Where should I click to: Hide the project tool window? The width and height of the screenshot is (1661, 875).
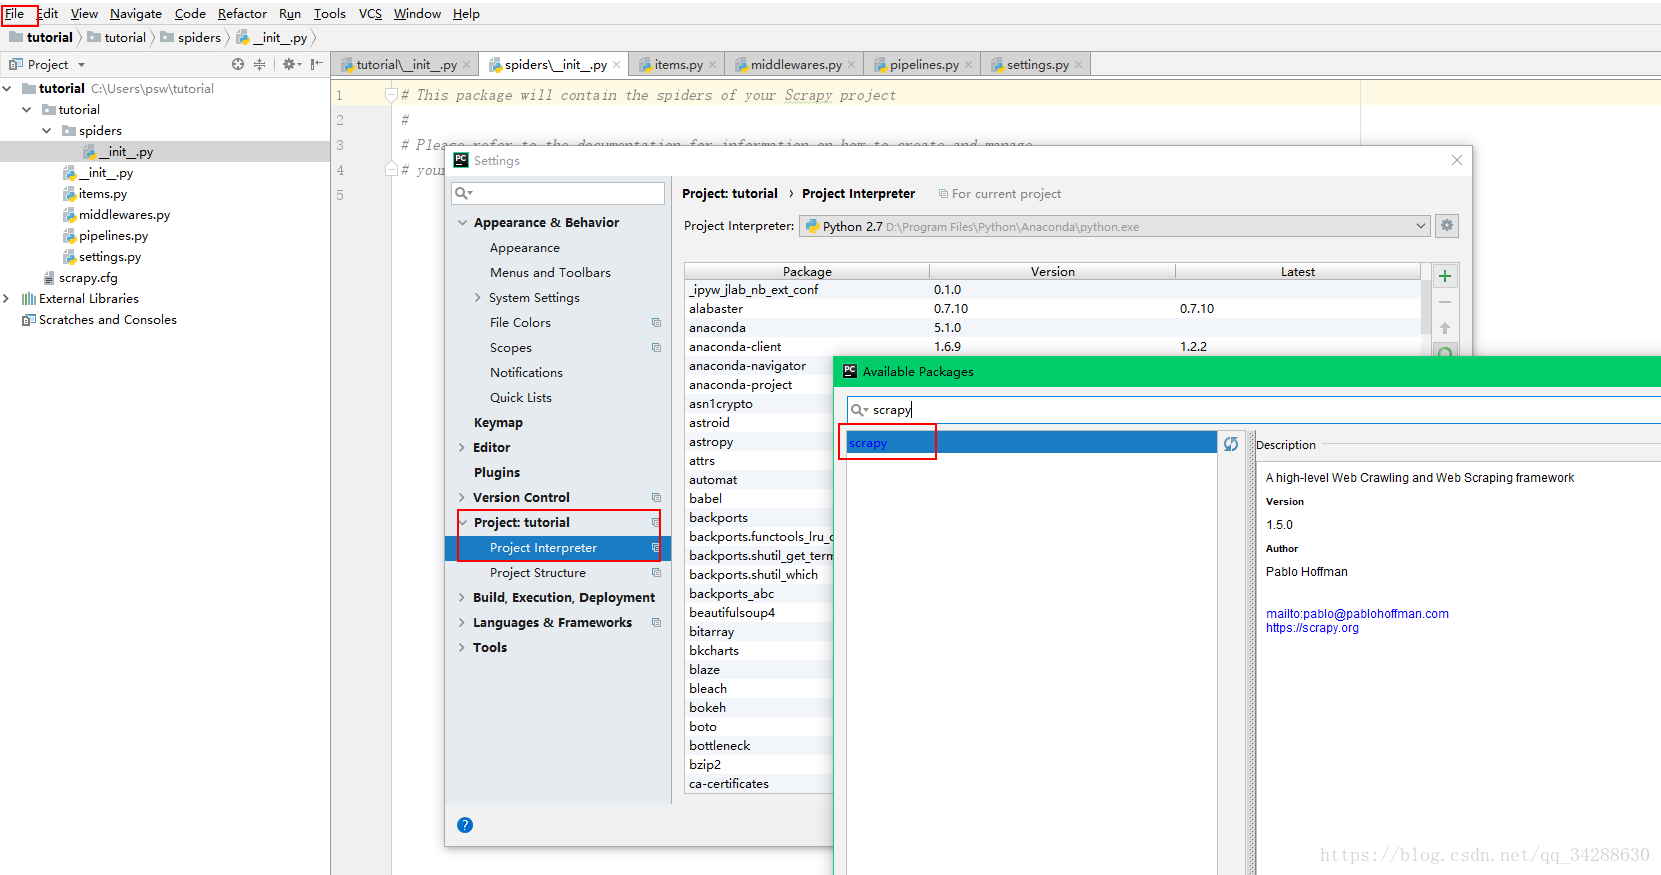click(x=316, y=64)
